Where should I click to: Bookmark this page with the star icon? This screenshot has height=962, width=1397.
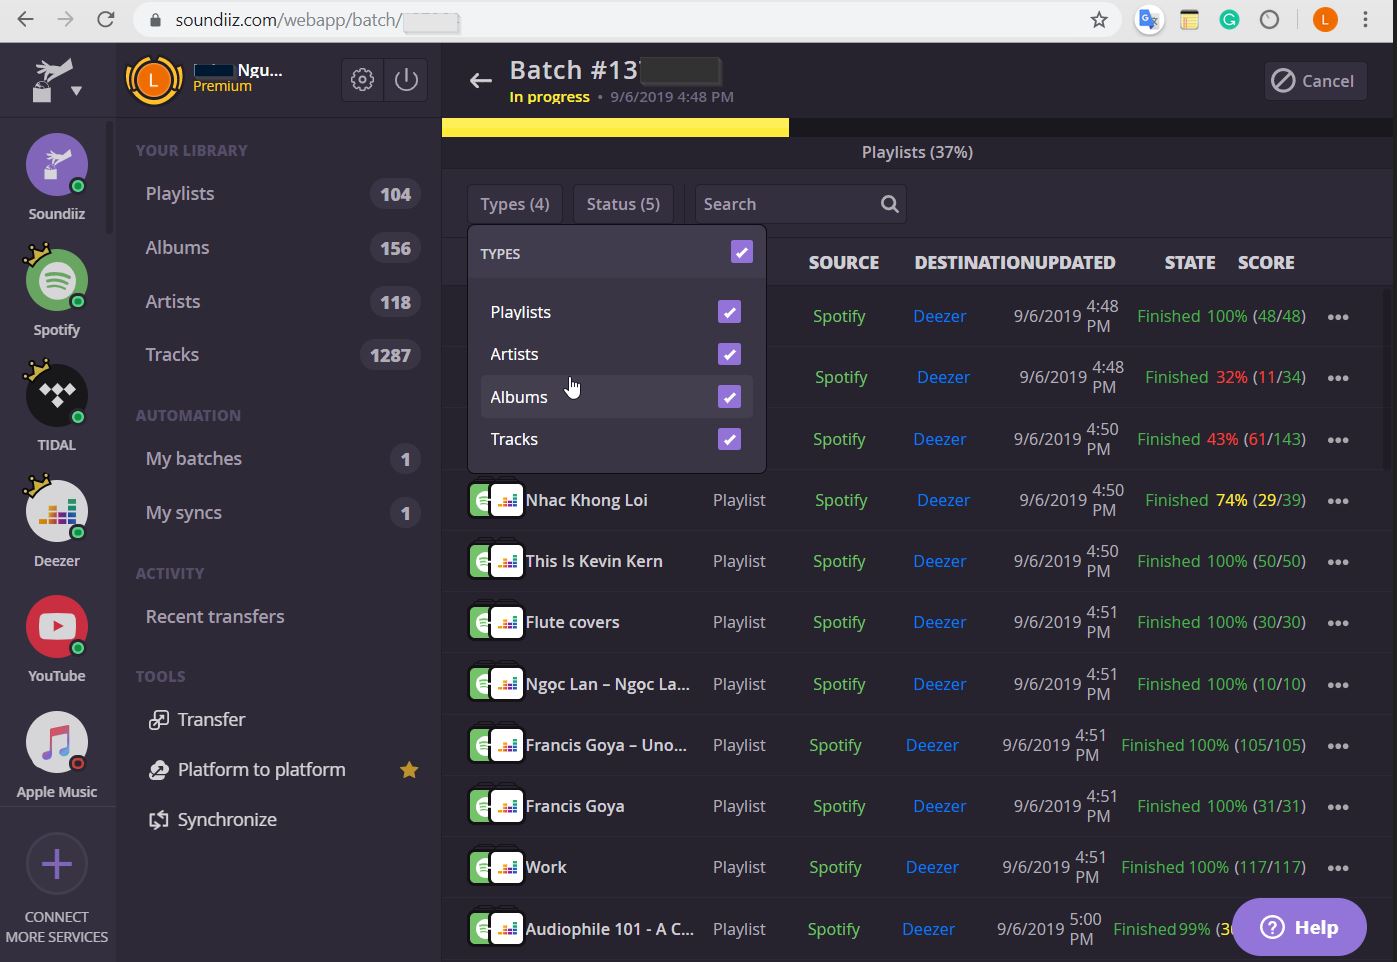[1099, 20]
